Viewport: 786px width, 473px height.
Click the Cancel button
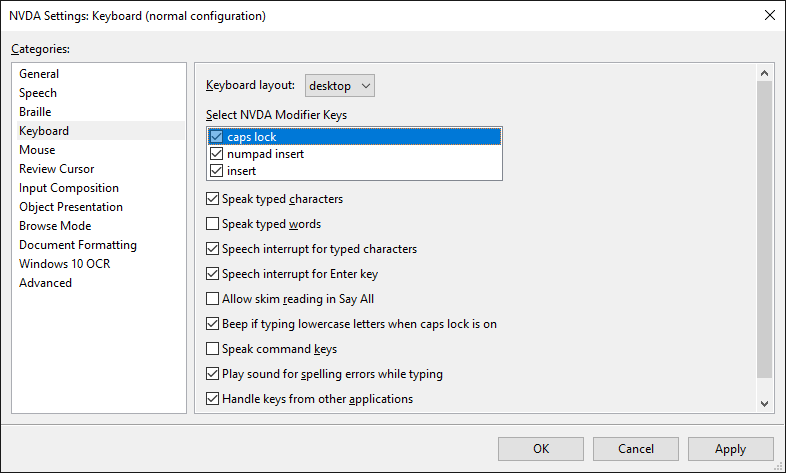636,448
